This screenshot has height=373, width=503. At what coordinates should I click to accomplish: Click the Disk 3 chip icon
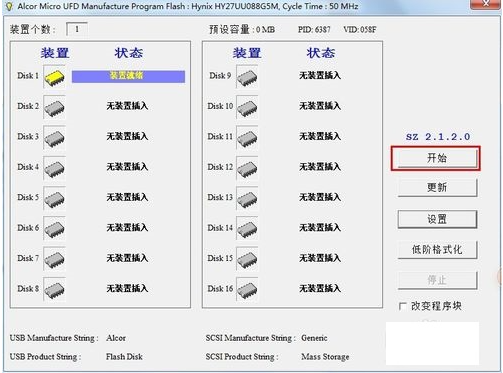(x=54, y=138)
